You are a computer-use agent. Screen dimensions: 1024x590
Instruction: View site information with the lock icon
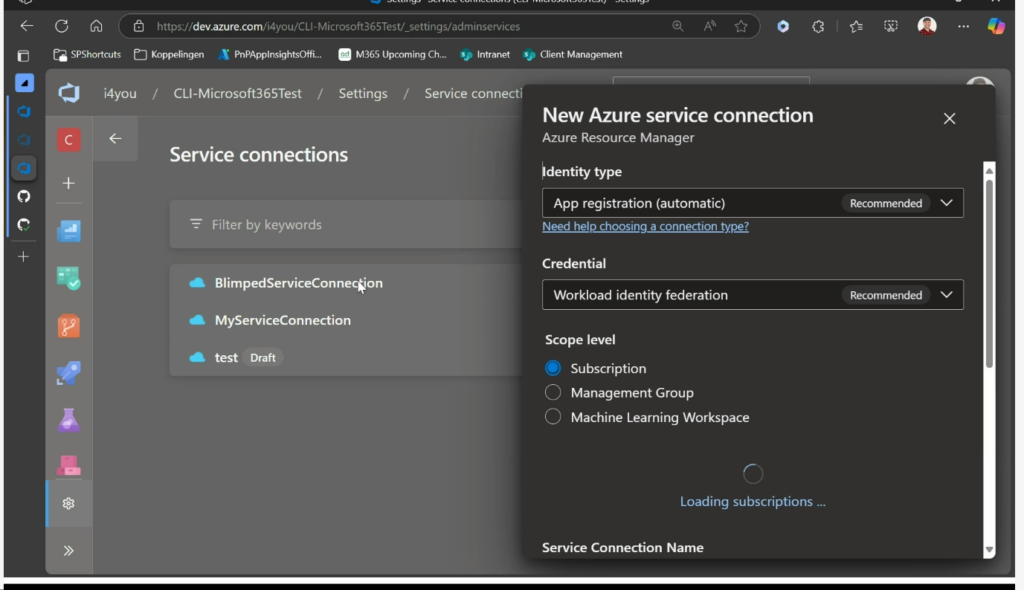pyautogui.click(x=138, y=26)
